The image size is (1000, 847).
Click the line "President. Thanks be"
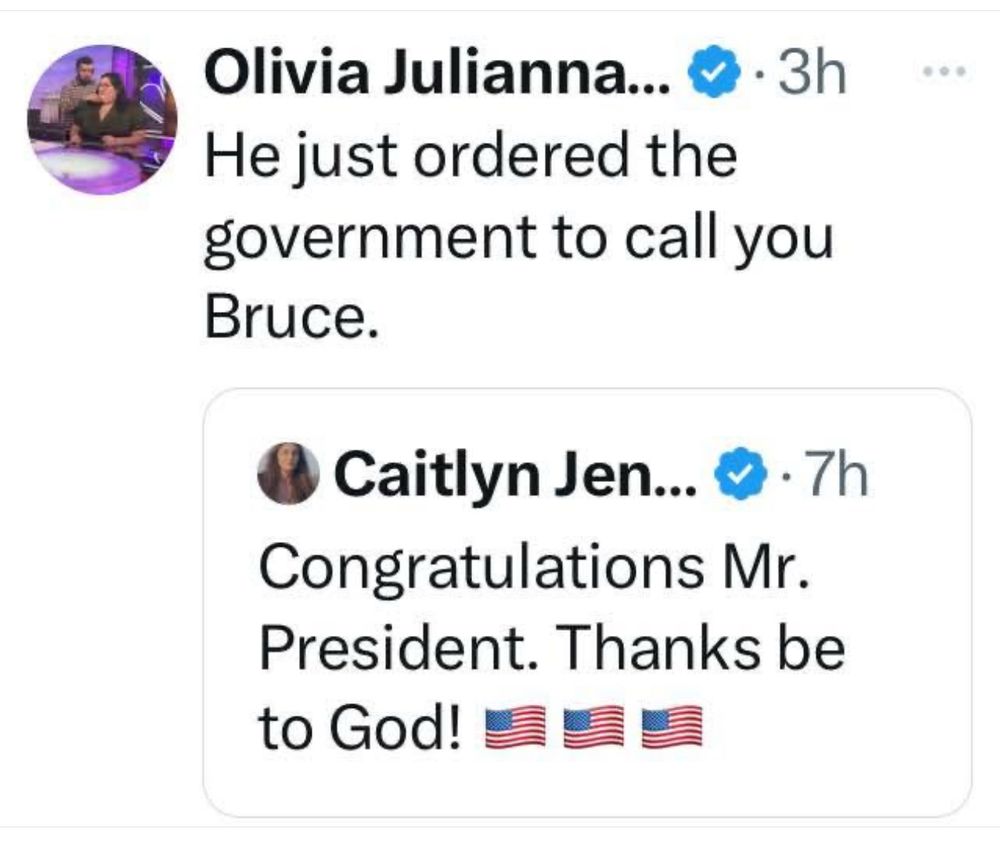click(x=552, y=649)
